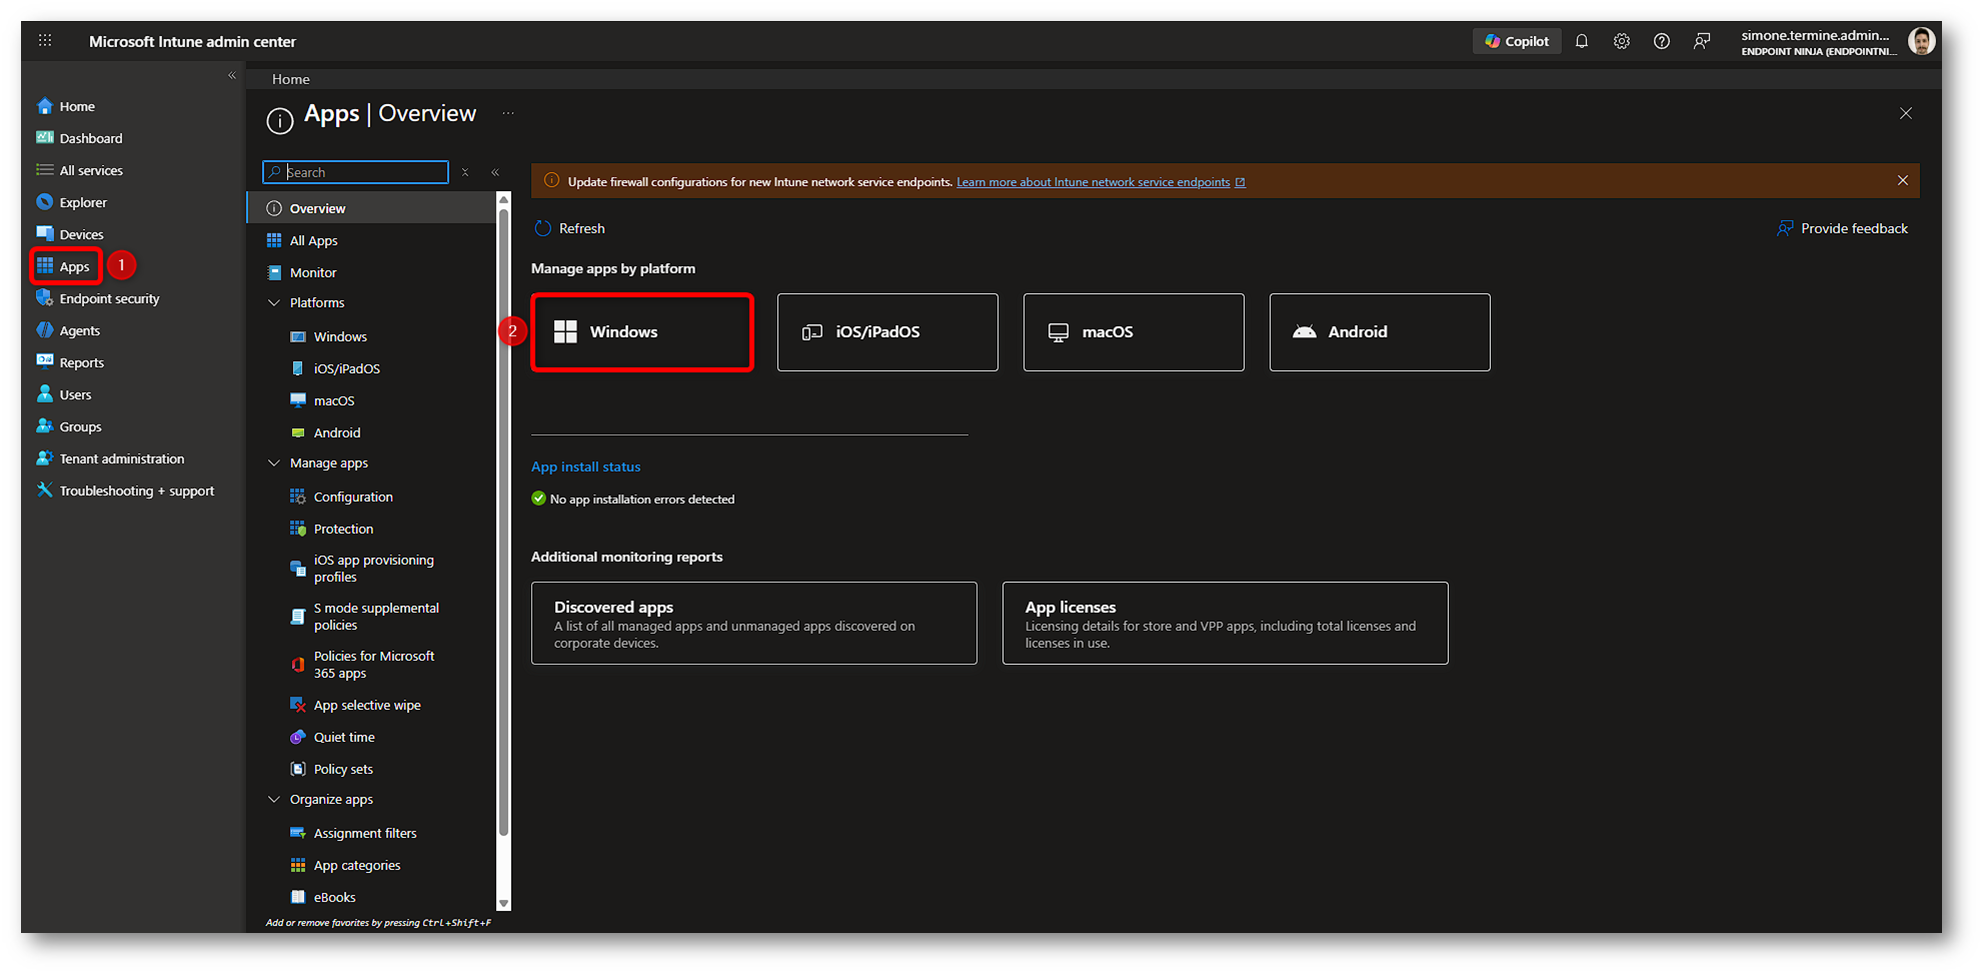Open the settings gear icon

(x=1621, y=41)
